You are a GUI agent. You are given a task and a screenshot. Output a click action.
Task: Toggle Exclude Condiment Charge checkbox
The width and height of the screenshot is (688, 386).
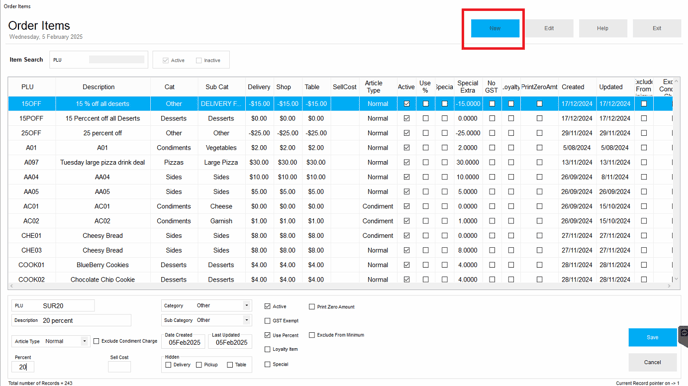(96, 341)
